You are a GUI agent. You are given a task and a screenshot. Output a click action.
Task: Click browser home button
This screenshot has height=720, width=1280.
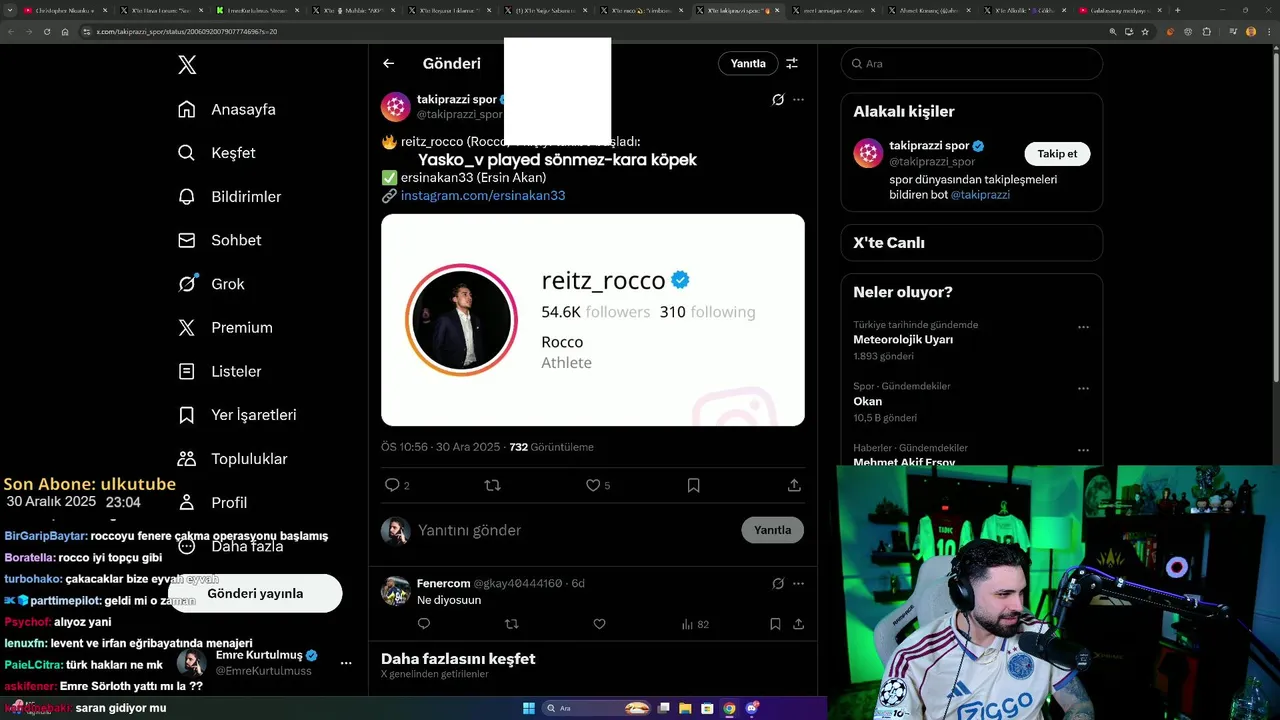[65, 32]
